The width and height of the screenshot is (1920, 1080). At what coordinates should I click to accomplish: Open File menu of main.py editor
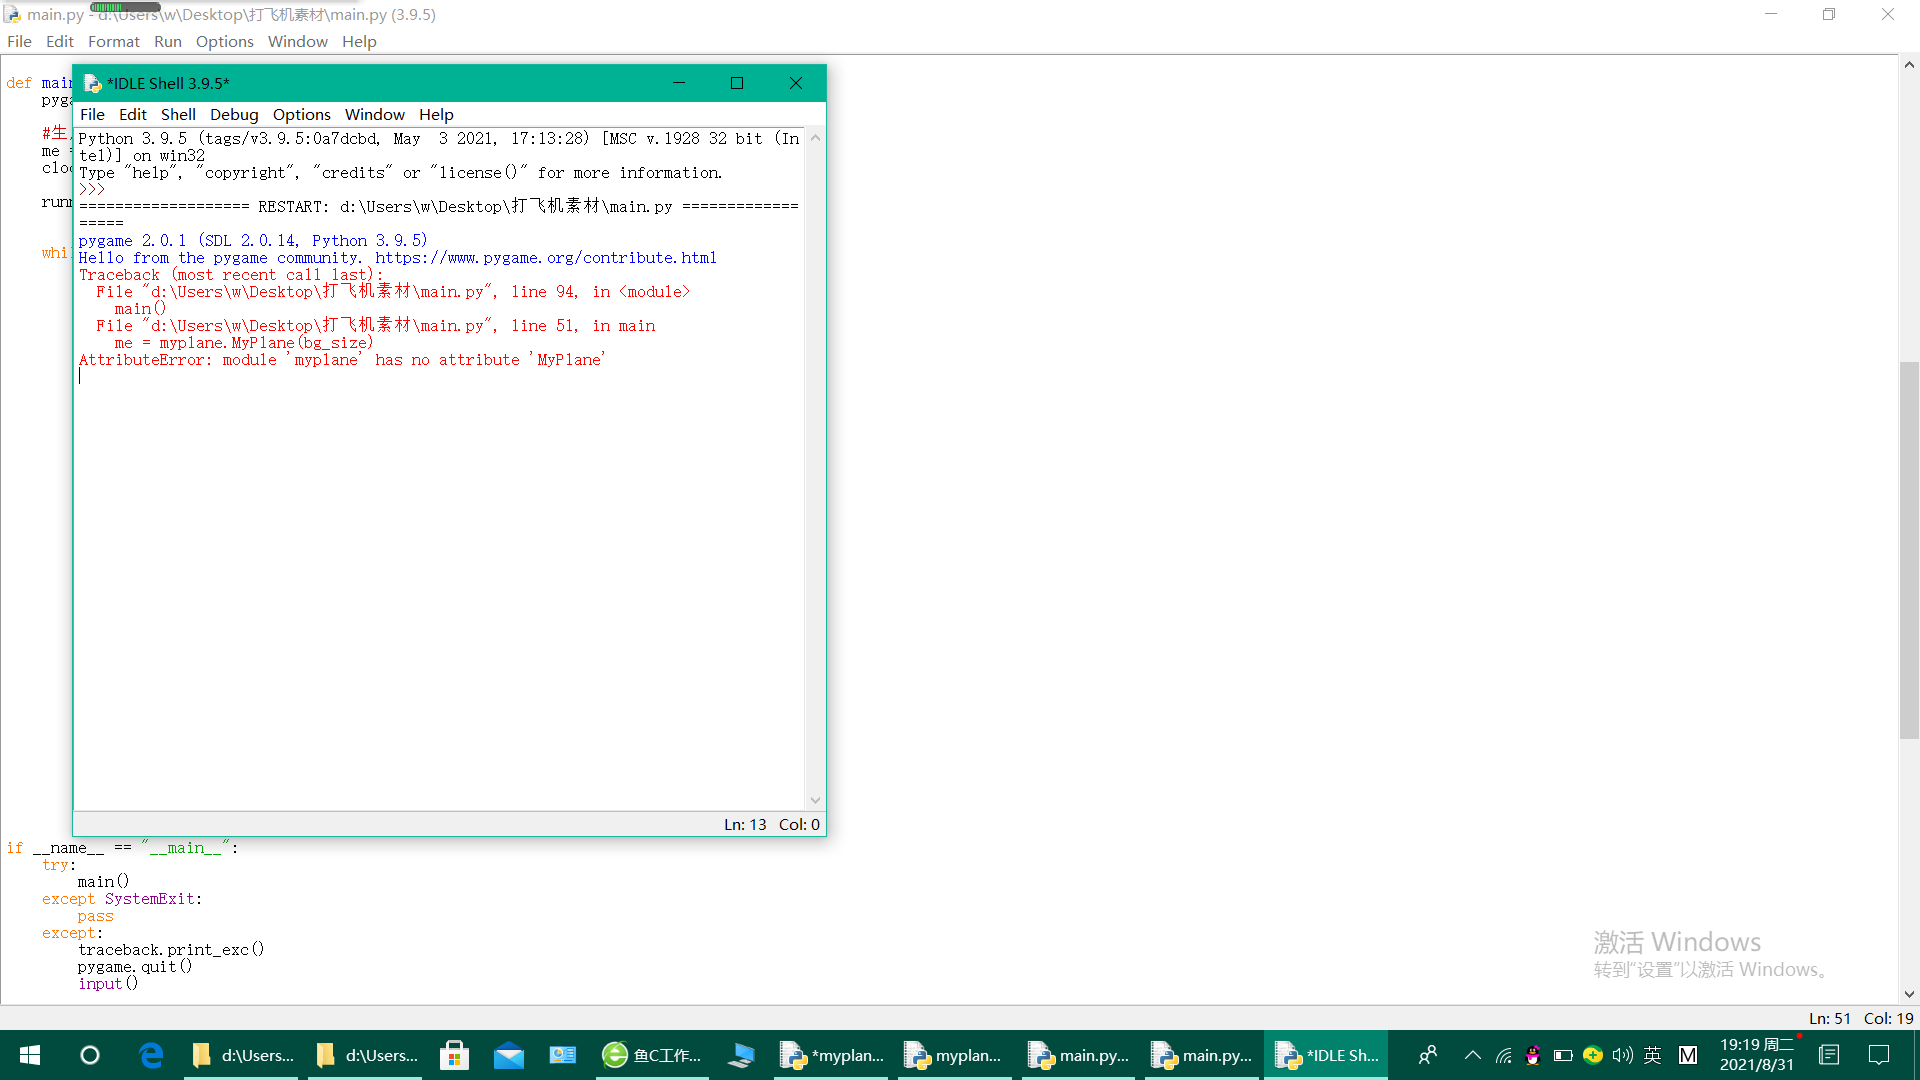point(19,41)
